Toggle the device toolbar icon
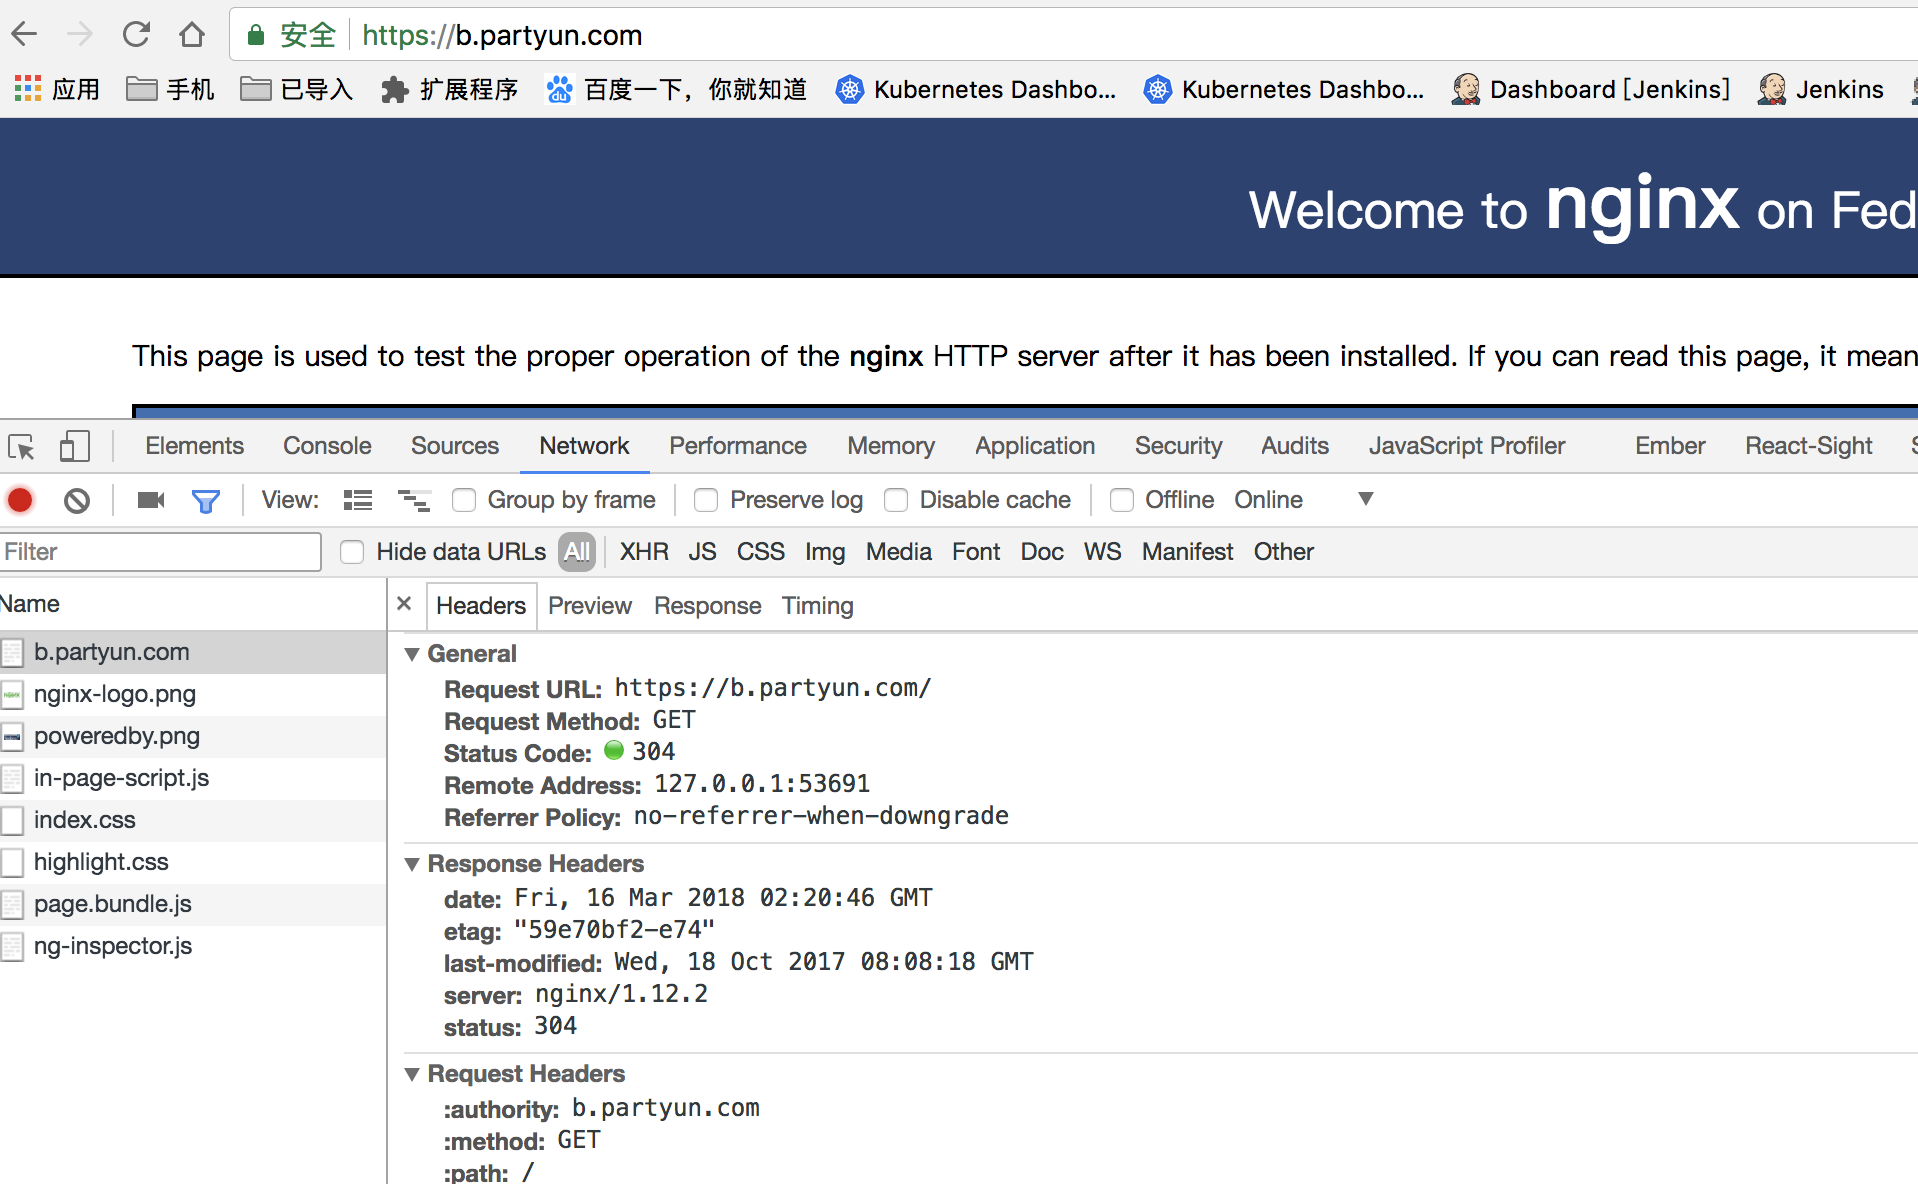Screen dimensions: 1918x1184 tap(74, 446)
